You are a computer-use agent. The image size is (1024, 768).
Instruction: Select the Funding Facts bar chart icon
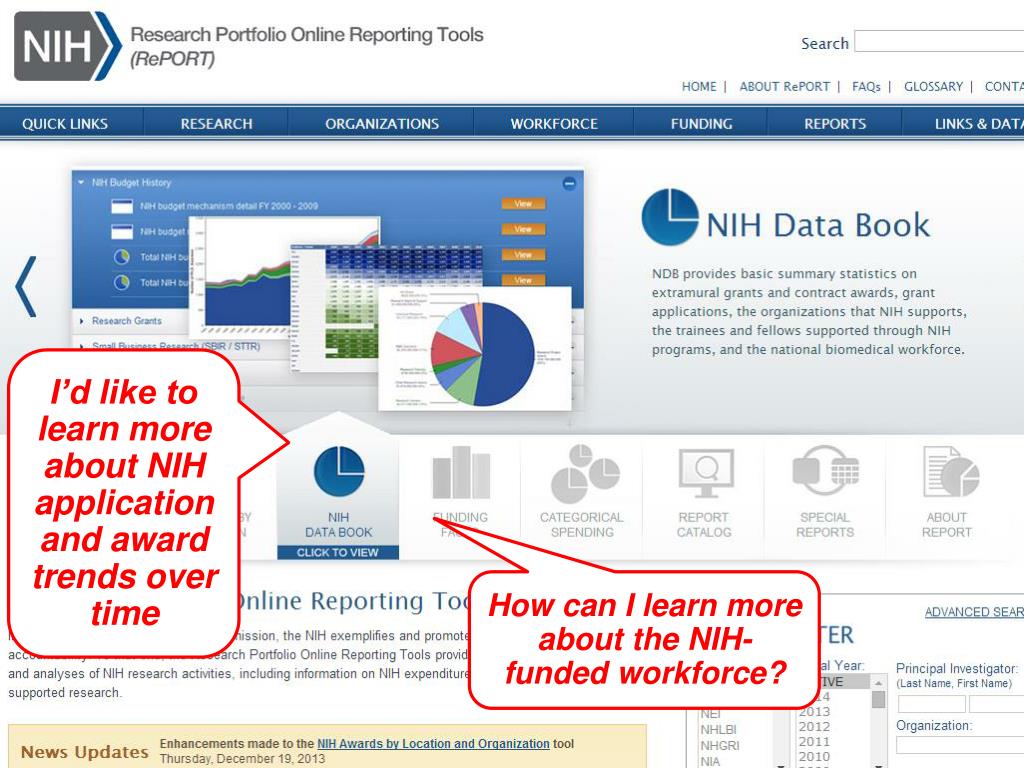(461, 472)
